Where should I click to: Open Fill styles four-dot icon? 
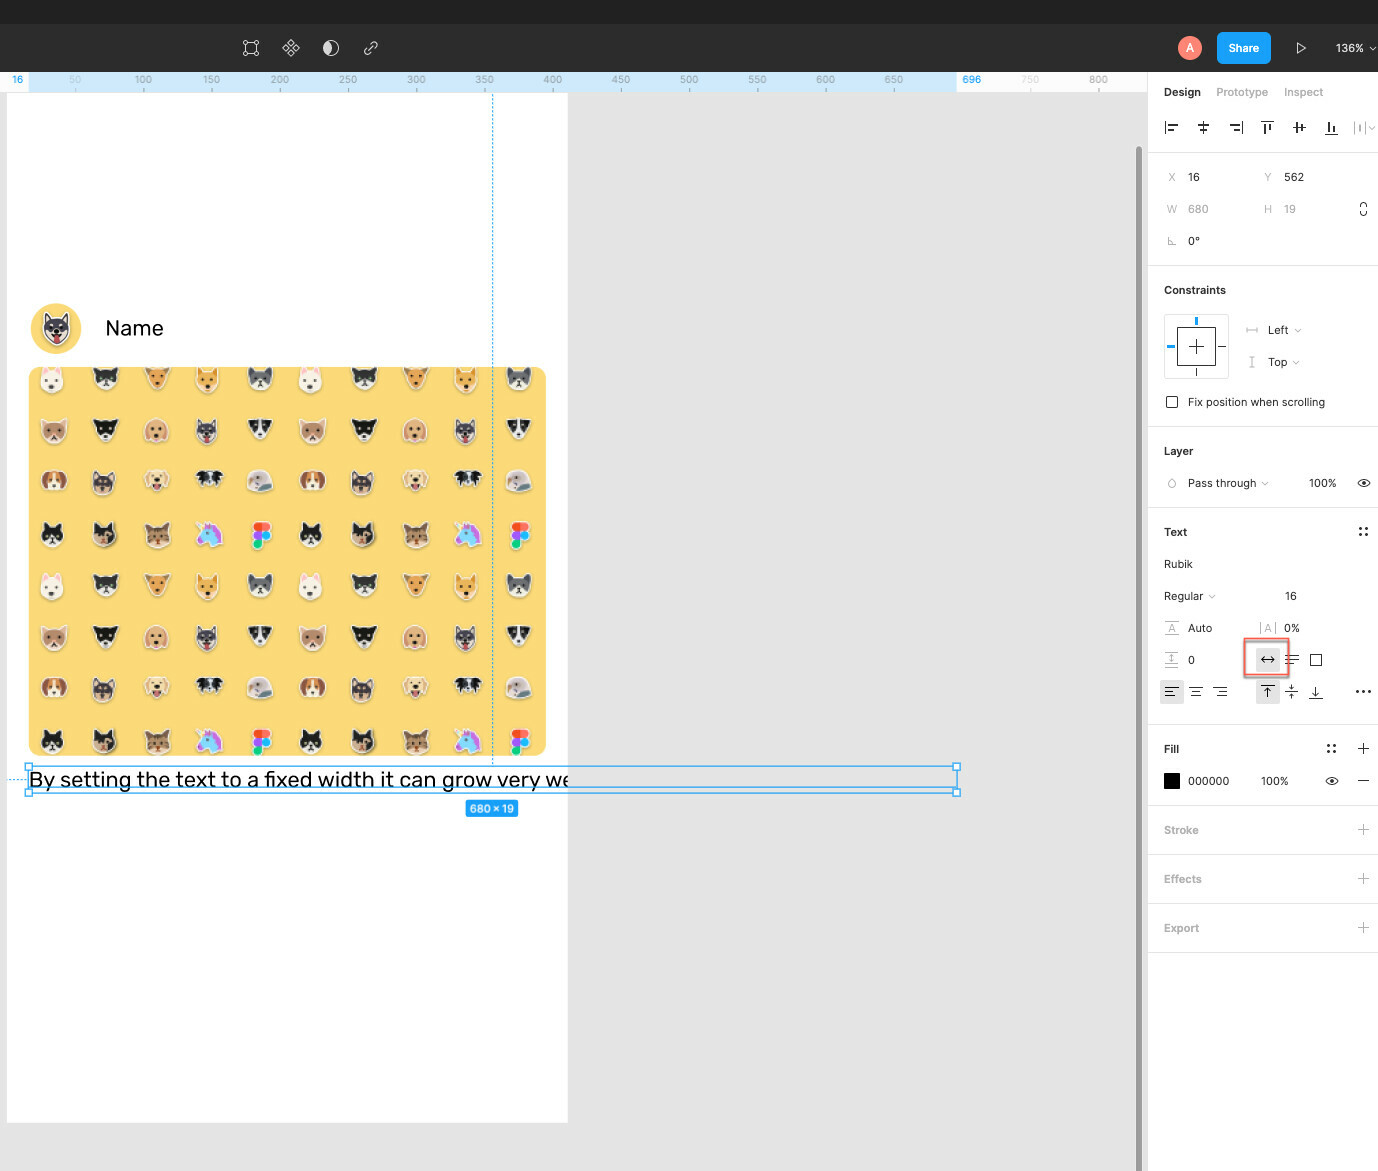click(x=1331, y=749)
